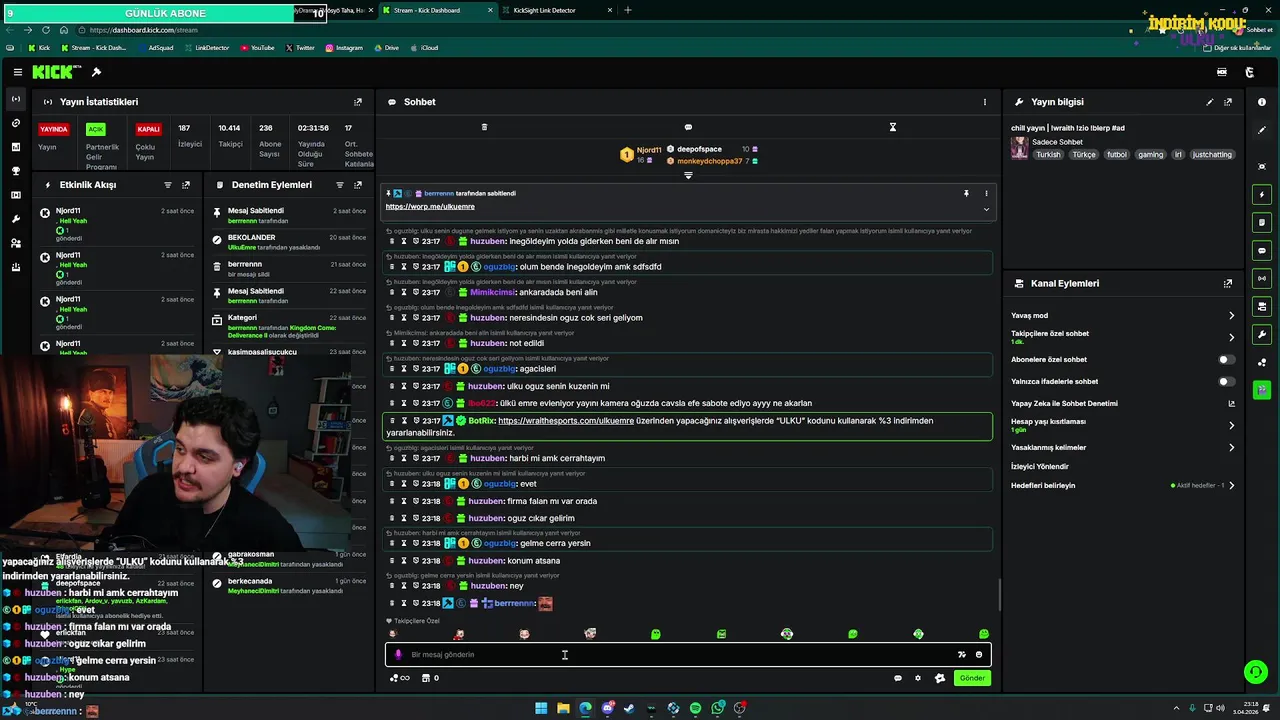This screenshot has width=1280, height=720.
Task: Open the YouTube bookmark
Action: (x=257, y=48)
